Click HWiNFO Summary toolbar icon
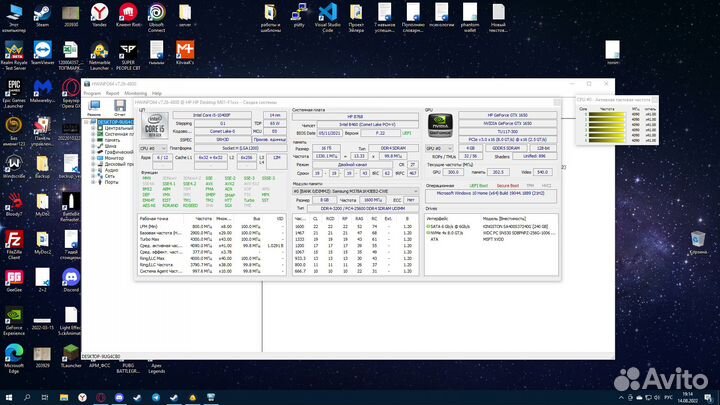The width and height of the screenshot is (720, 405). click(x=94, y=108)
